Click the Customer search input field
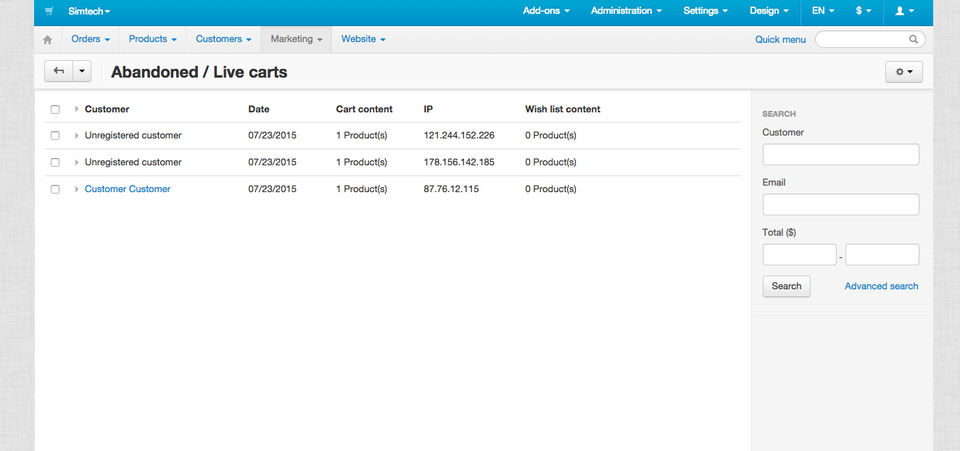 tap(841, 155)
